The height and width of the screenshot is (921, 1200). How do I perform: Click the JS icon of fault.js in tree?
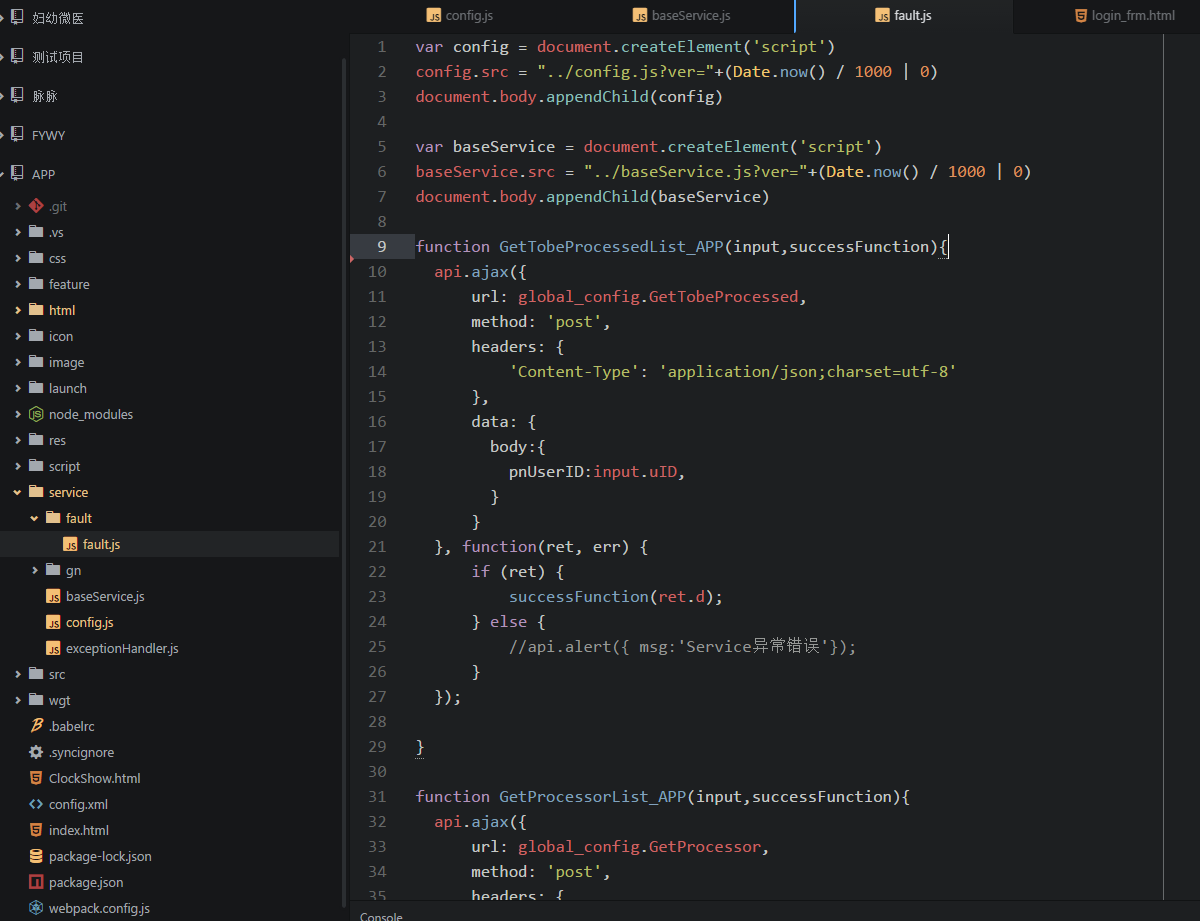70,544
